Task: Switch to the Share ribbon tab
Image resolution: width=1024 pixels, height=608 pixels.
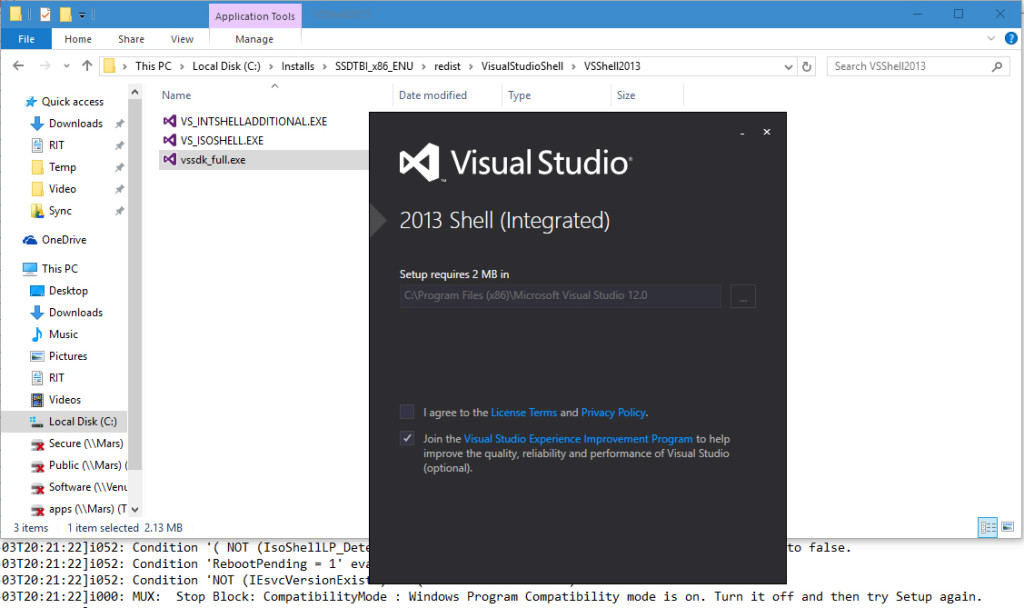Action: coord(131,39)
